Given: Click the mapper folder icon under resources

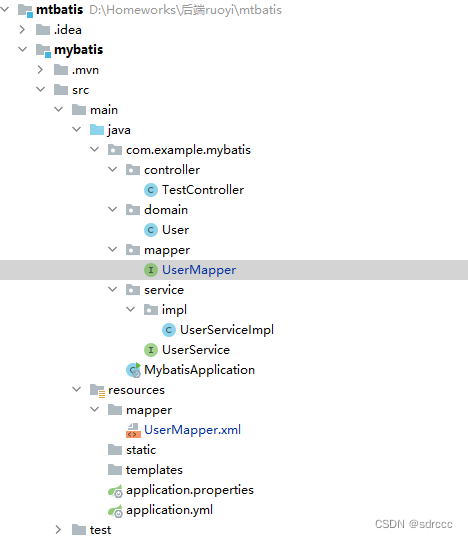Looking at the screenshot, I should tap(115, 410).
